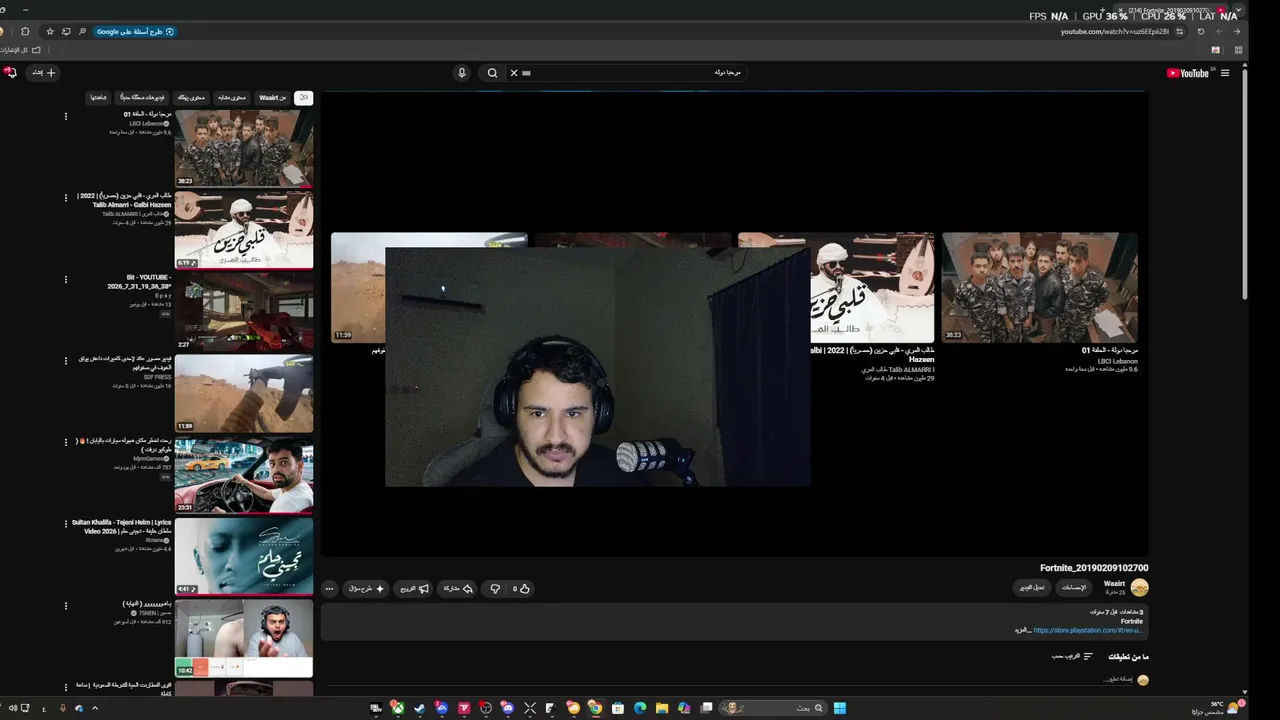Open the store.playstation.com description link
1280x720 pixels.
coord(1087,631)
